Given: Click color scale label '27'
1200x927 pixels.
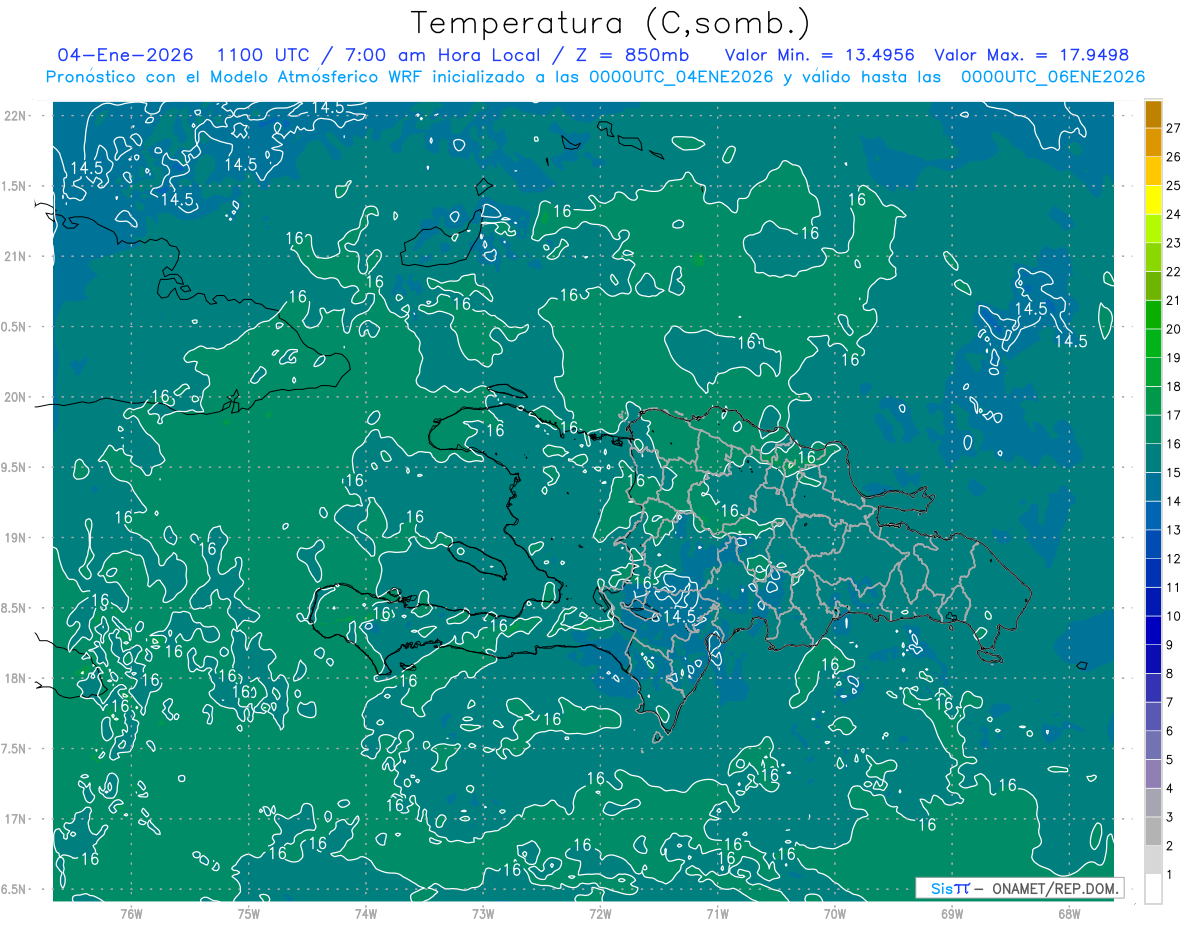Looking at the screenshot, I should (x=1174, y=128).
